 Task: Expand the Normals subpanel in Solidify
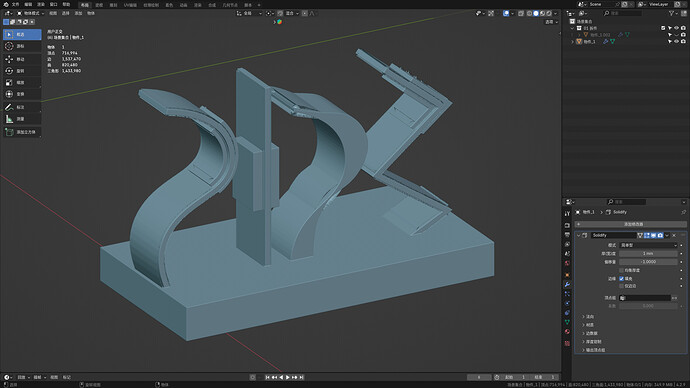[x=590, y=316]
